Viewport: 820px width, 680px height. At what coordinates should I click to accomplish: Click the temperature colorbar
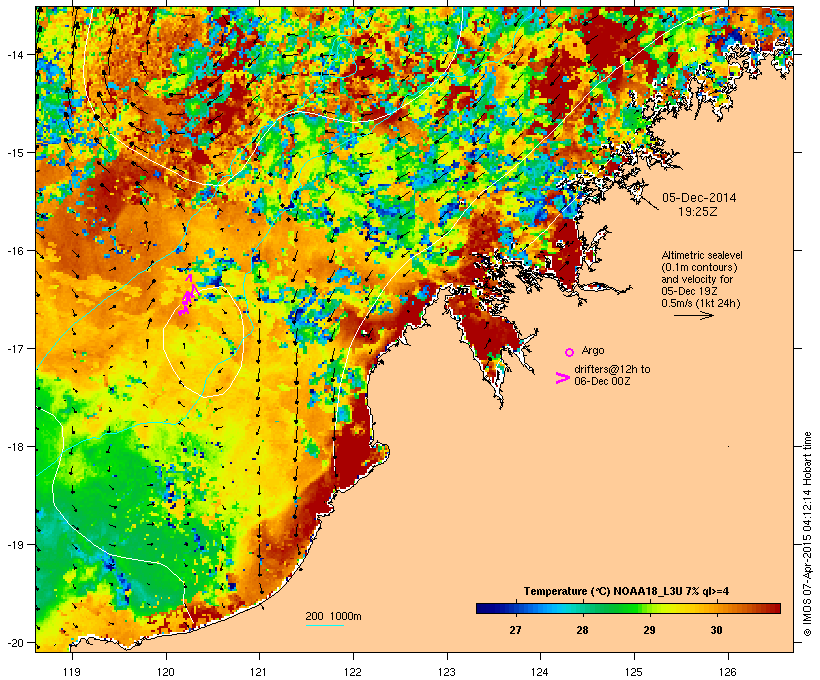tap(628, 608)
